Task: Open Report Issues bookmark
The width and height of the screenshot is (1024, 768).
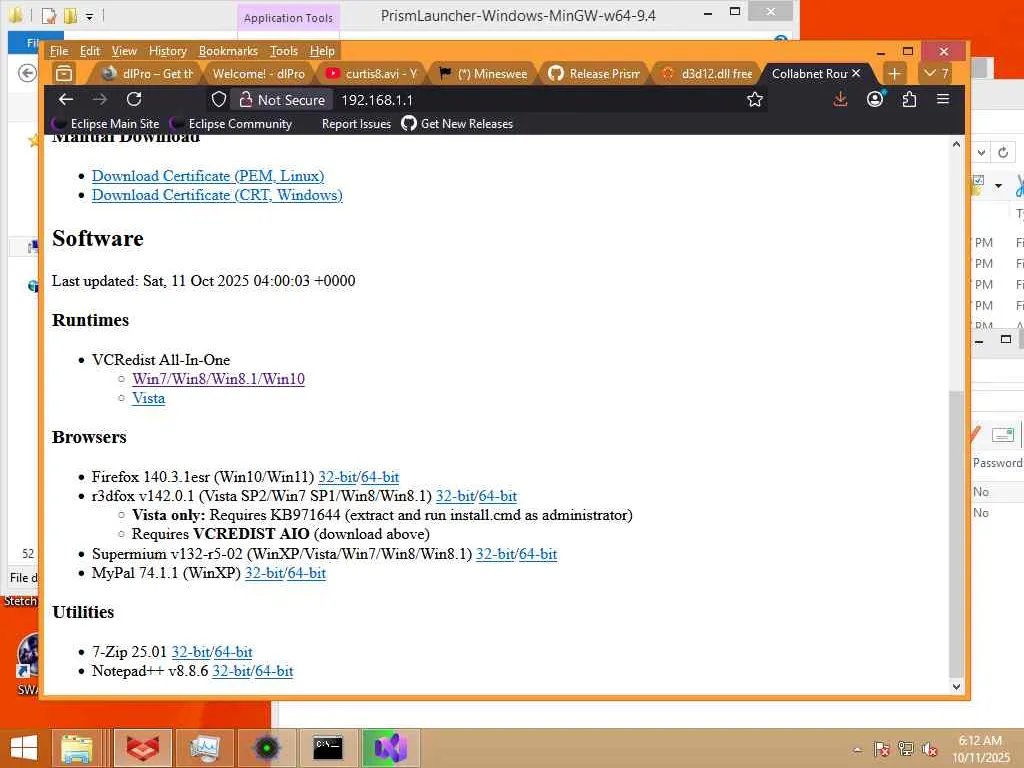Action: 356,123
